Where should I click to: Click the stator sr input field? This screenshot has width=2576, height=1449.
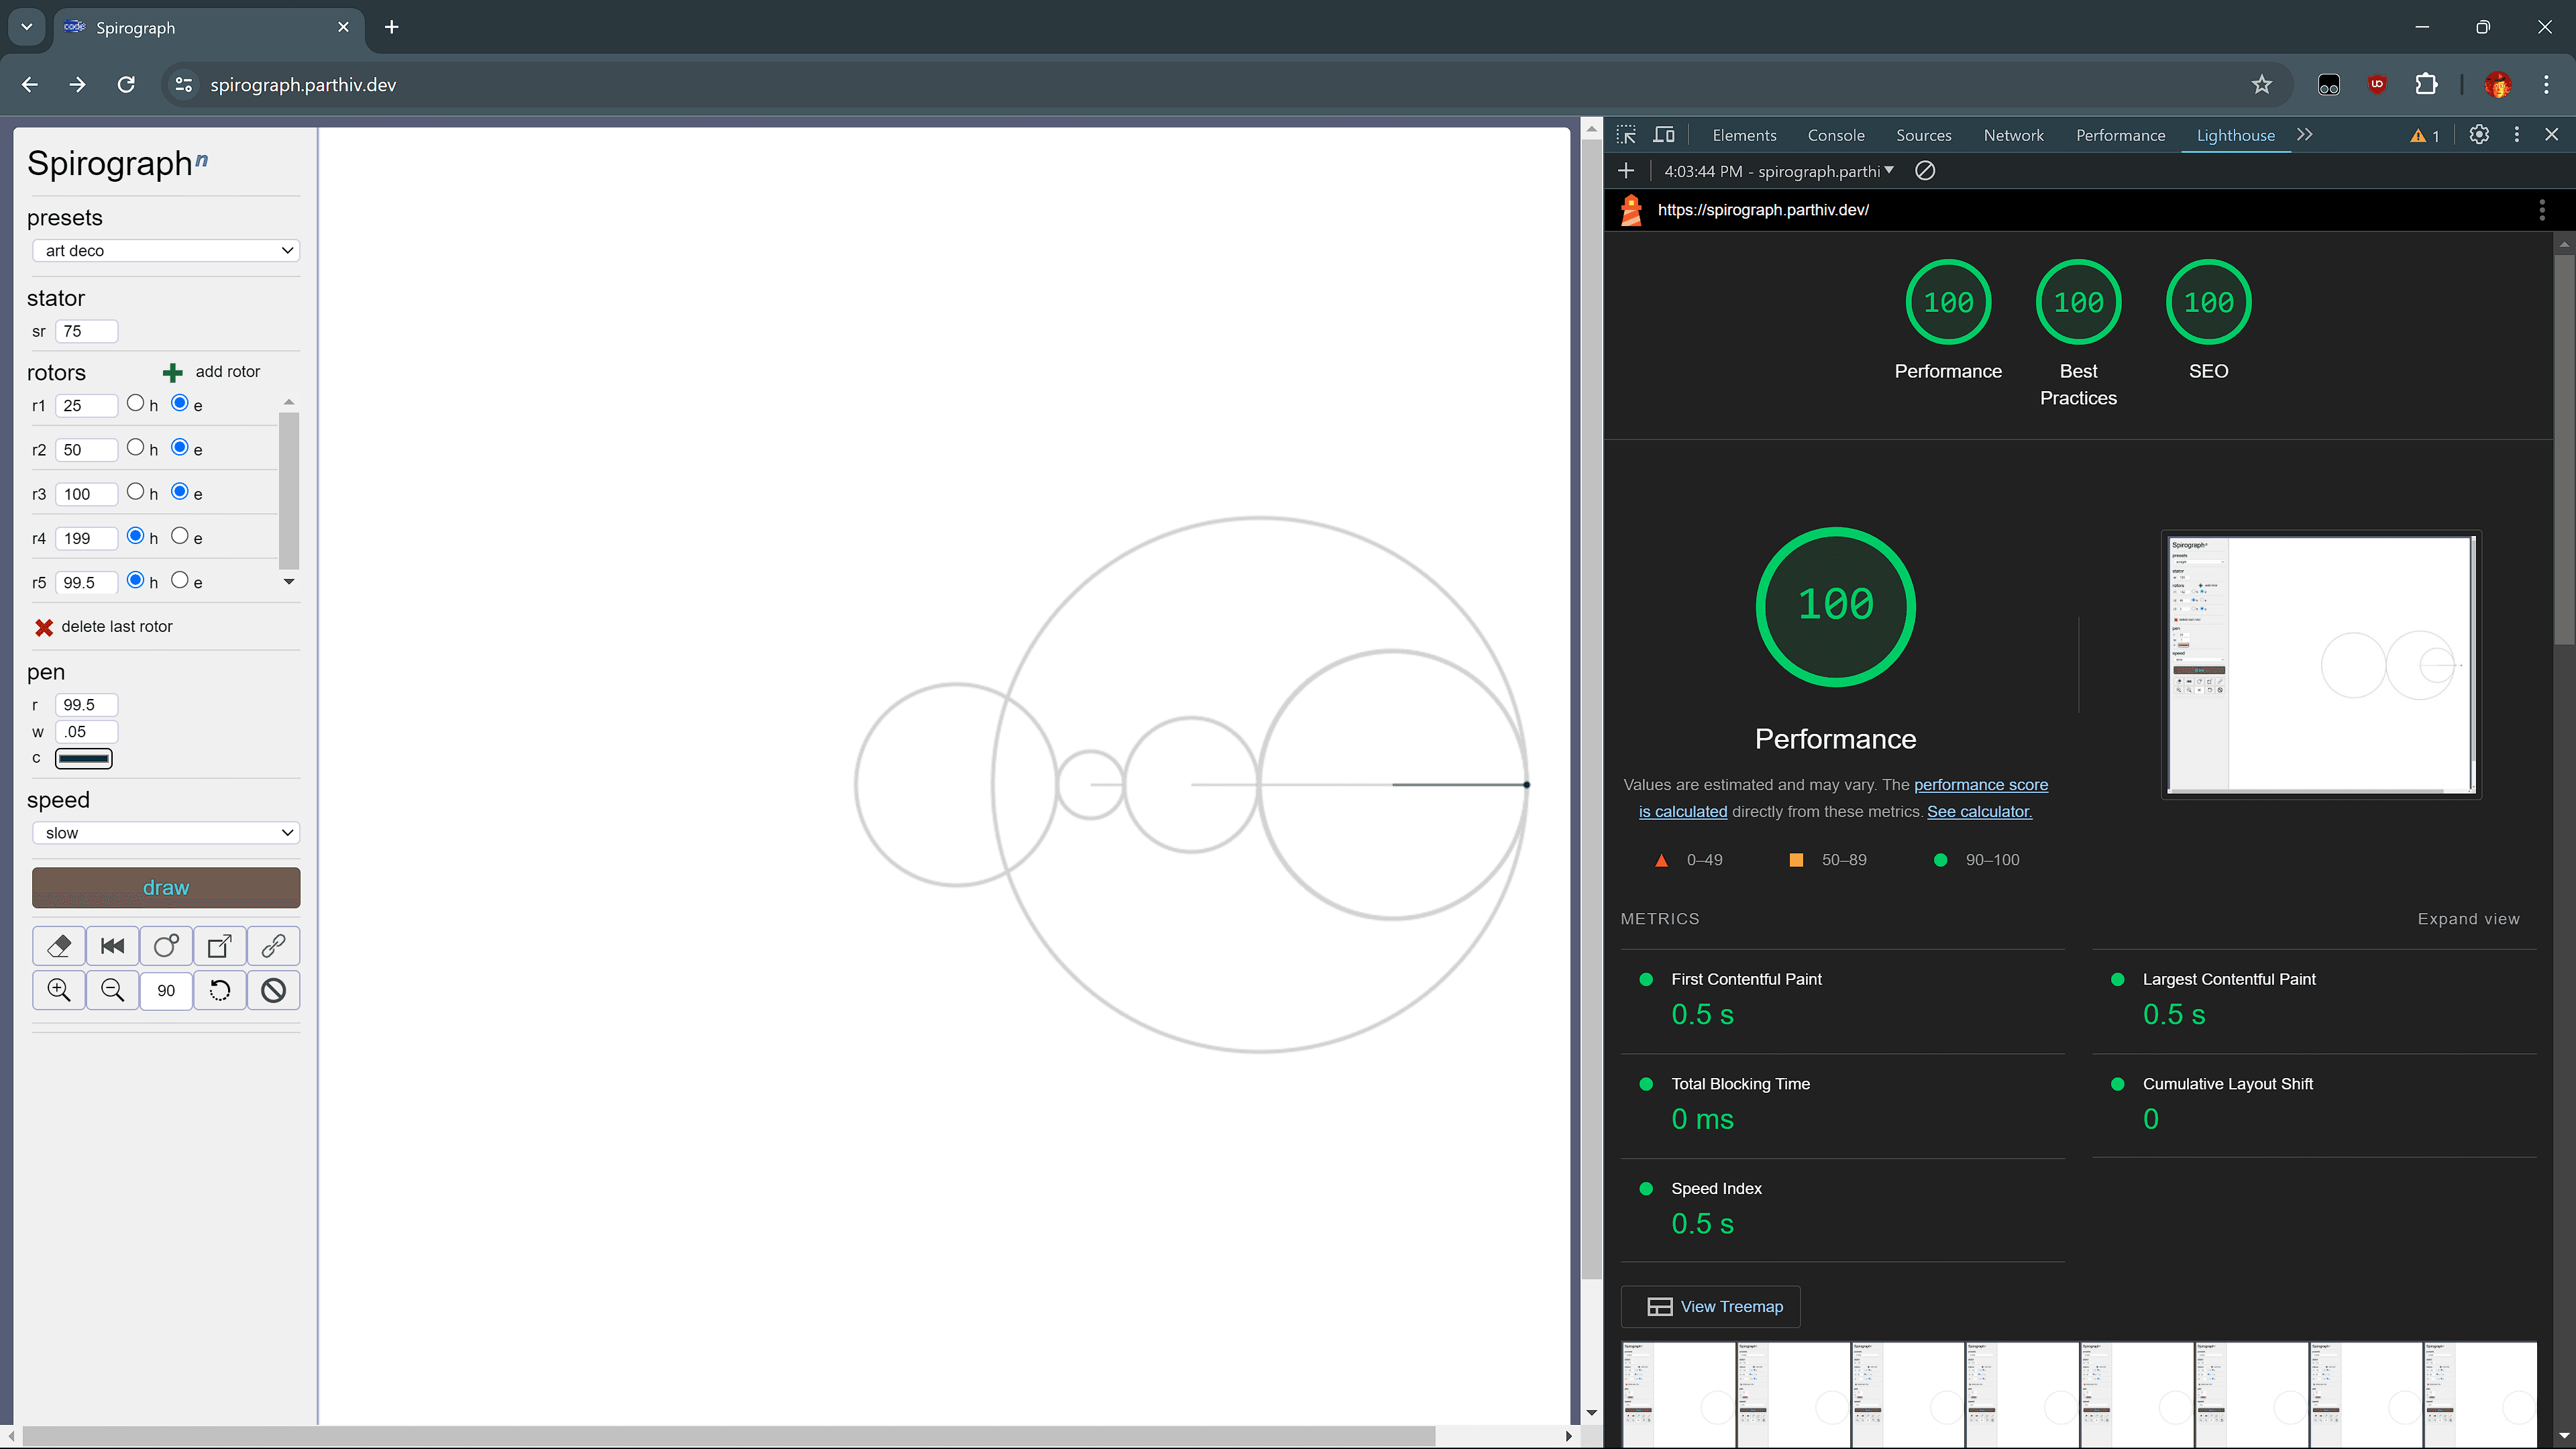pyautogui.click(x=86, y=331)
